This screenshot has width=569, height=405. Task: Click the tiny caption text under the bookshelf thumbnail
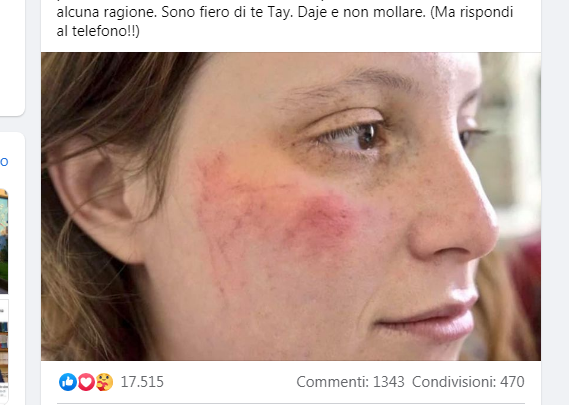[x=3, y=392]
